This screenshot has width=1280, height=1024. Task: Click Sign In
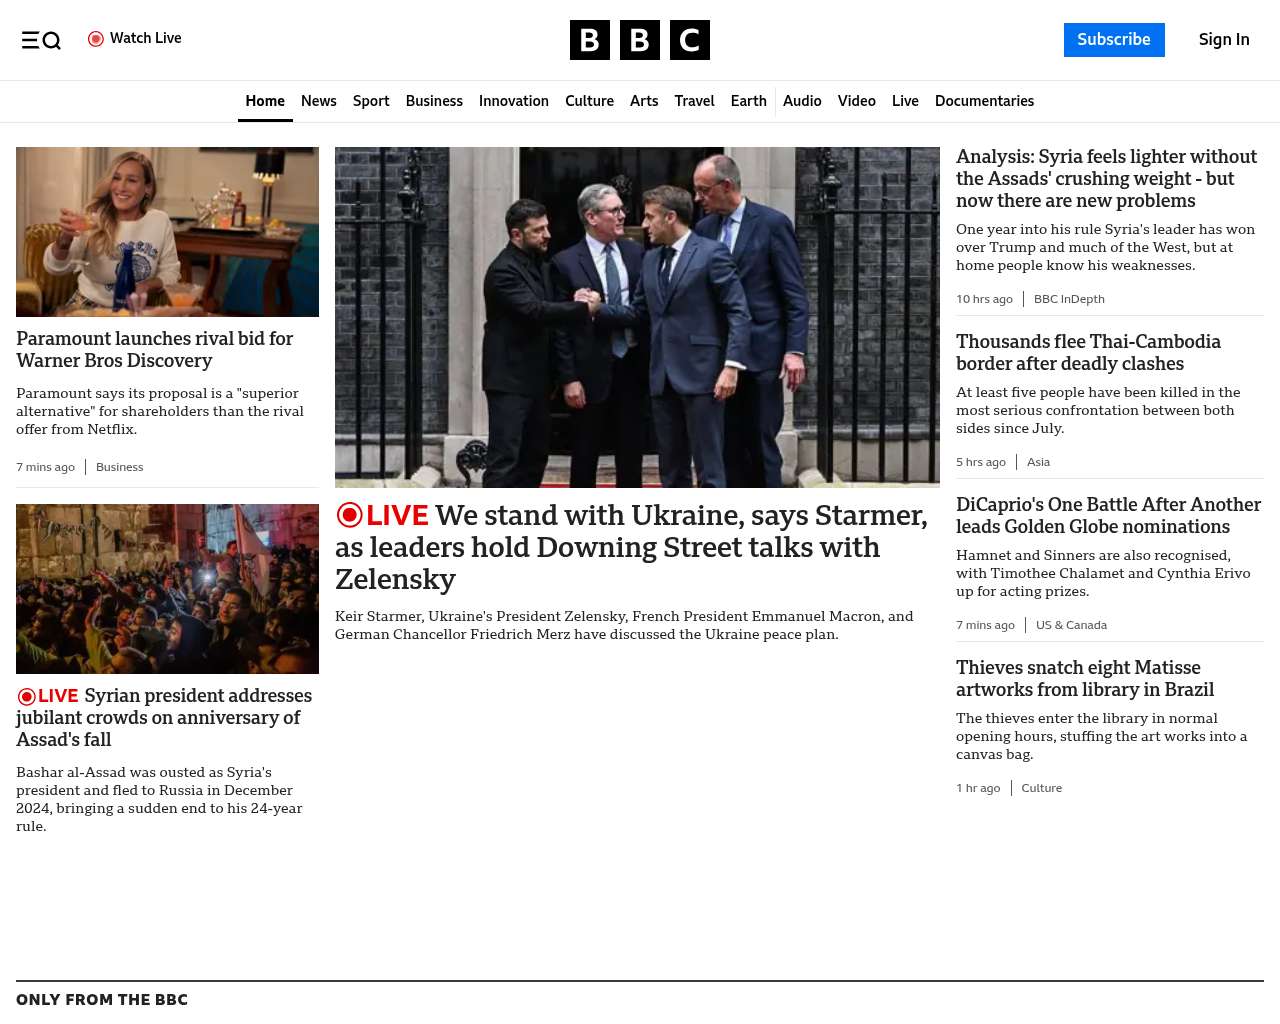click(x=1224, y=40)
